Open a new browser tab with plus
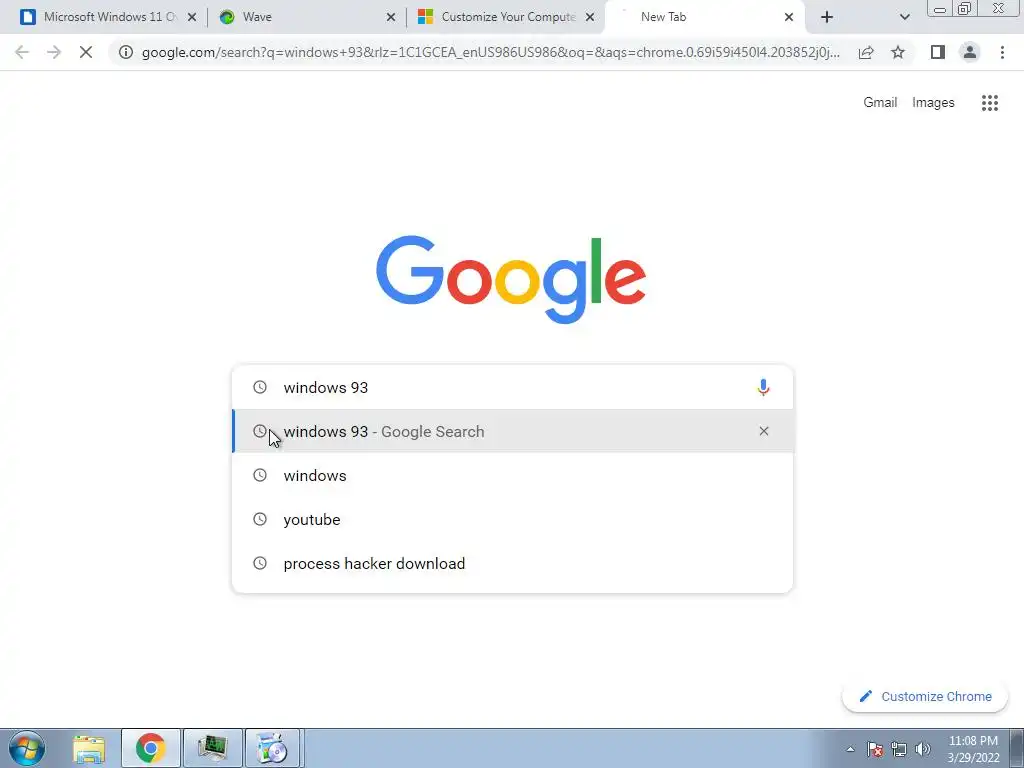The image size is (1024, 768). point(827,18)
